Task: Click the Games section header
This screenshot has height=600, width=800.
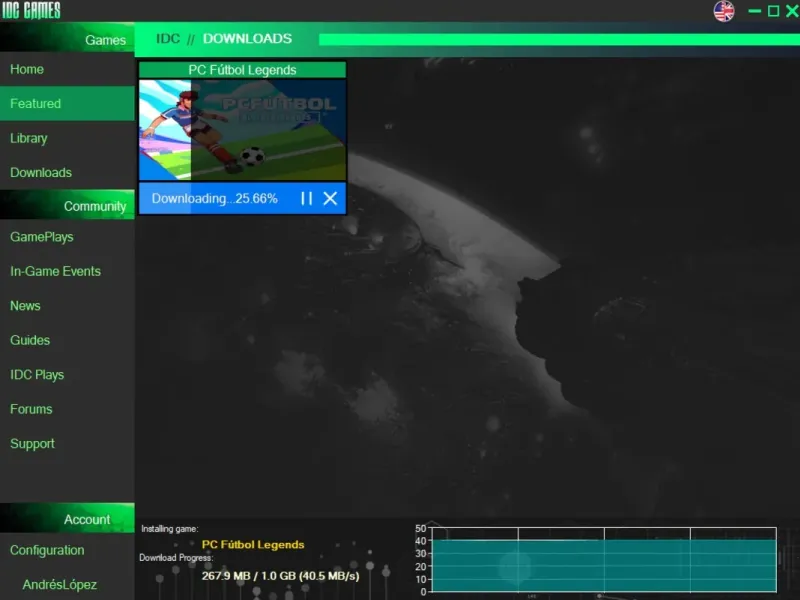Action: pos(67,38)
